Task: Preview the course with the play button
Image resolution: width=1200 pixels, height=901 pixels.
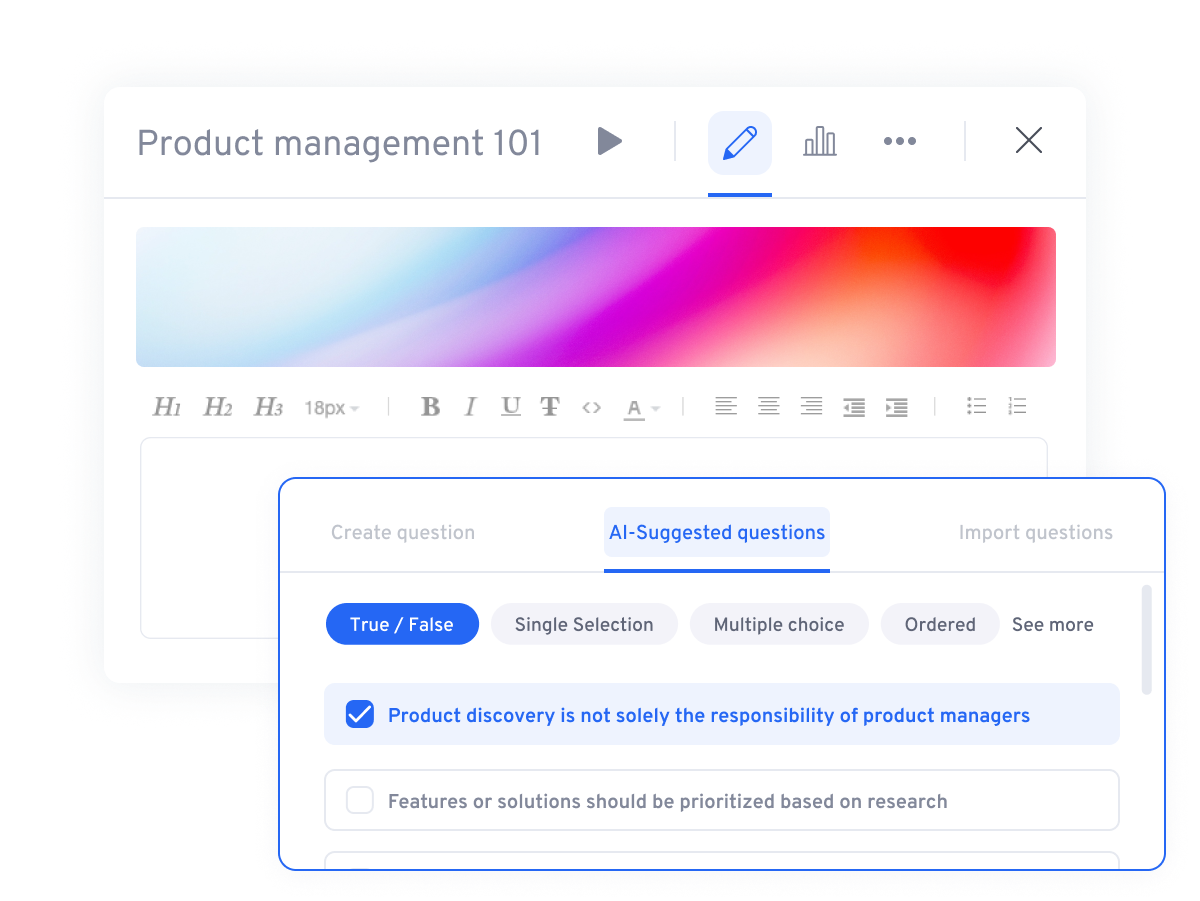Action: click(610, 141)
